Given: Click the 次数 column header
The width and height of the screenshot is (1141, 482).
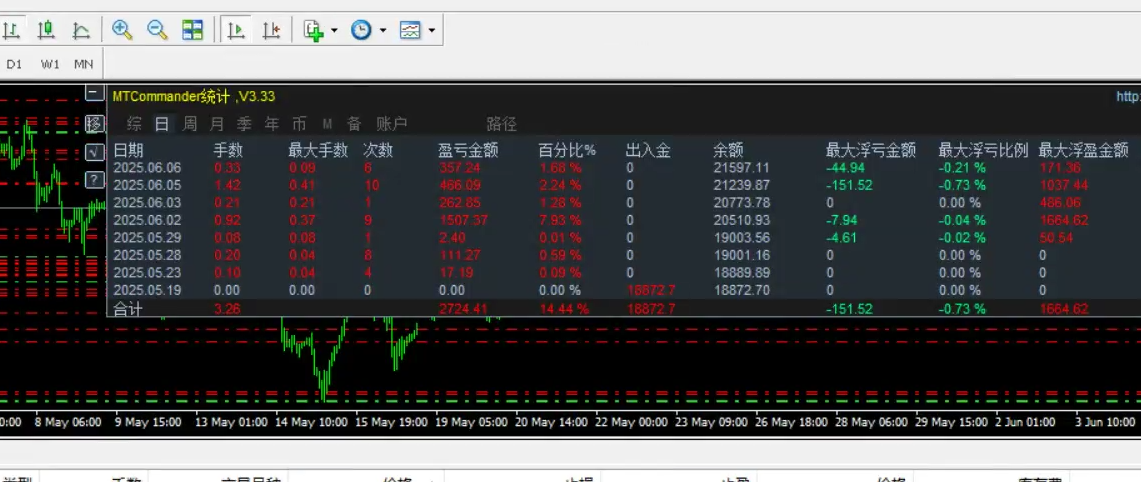Looking at the screenshot, I should 378,151.
